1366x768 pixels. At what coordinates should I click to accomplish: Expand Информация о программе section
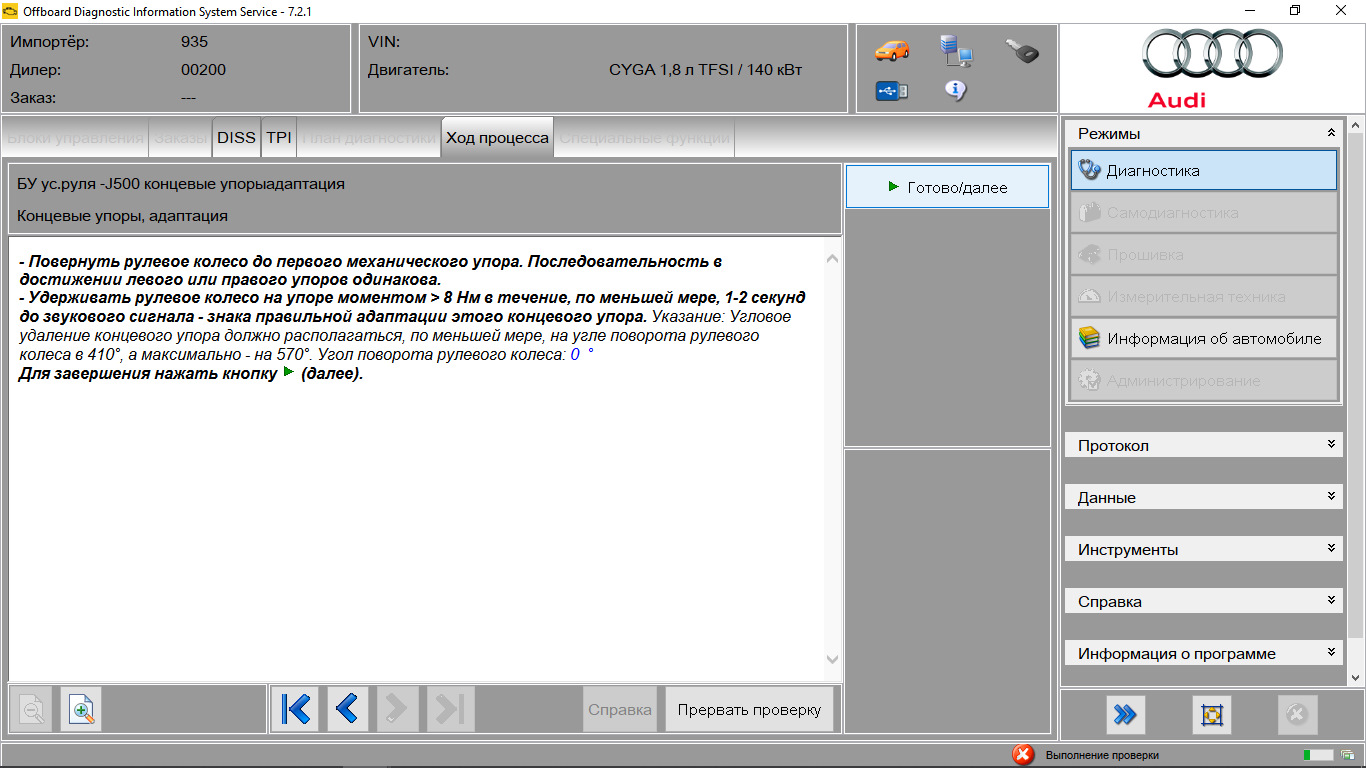click(1204, 653)
